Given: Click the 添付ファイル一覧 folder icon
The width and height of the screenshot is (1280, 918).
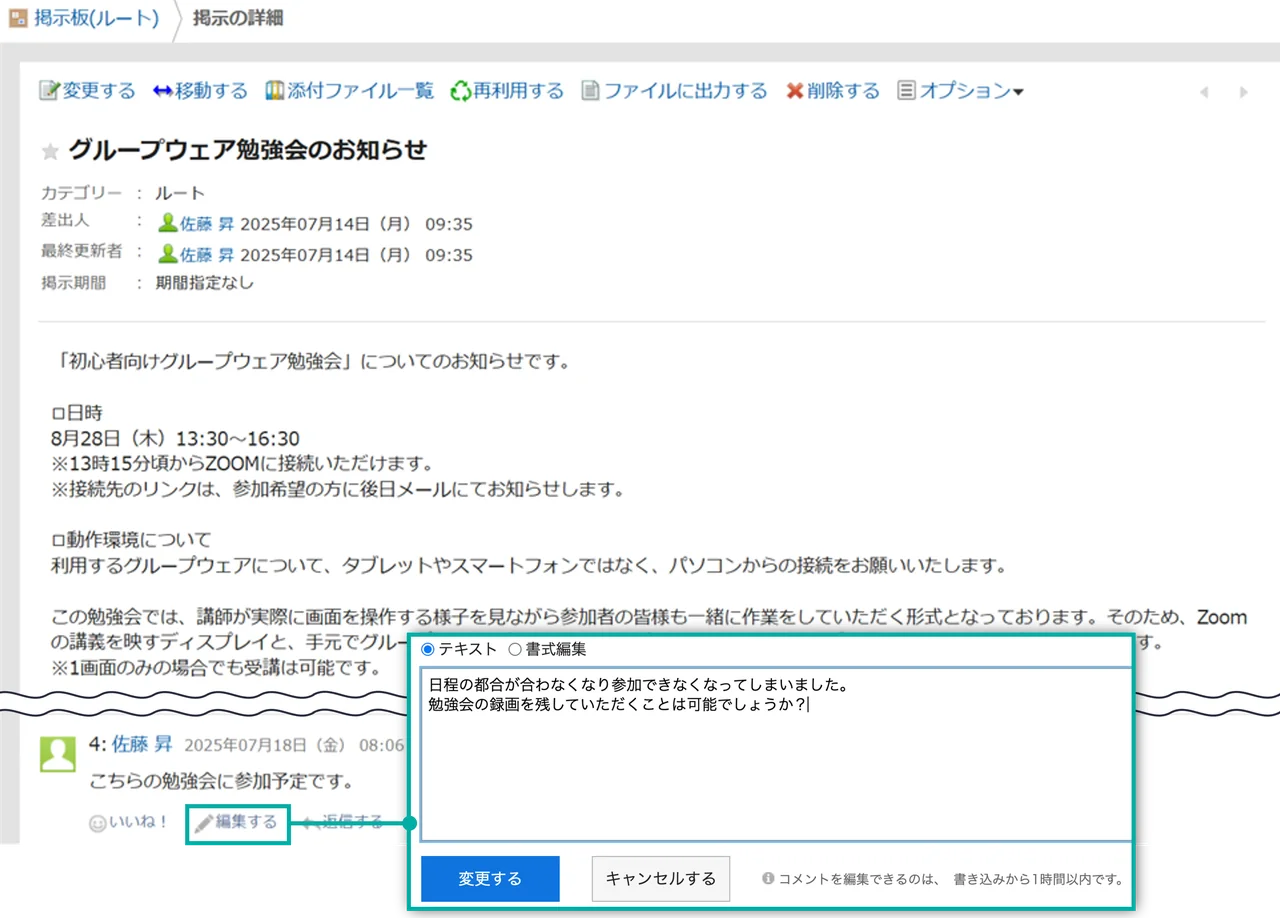Looking at the screenshot, I should point(275,91).
